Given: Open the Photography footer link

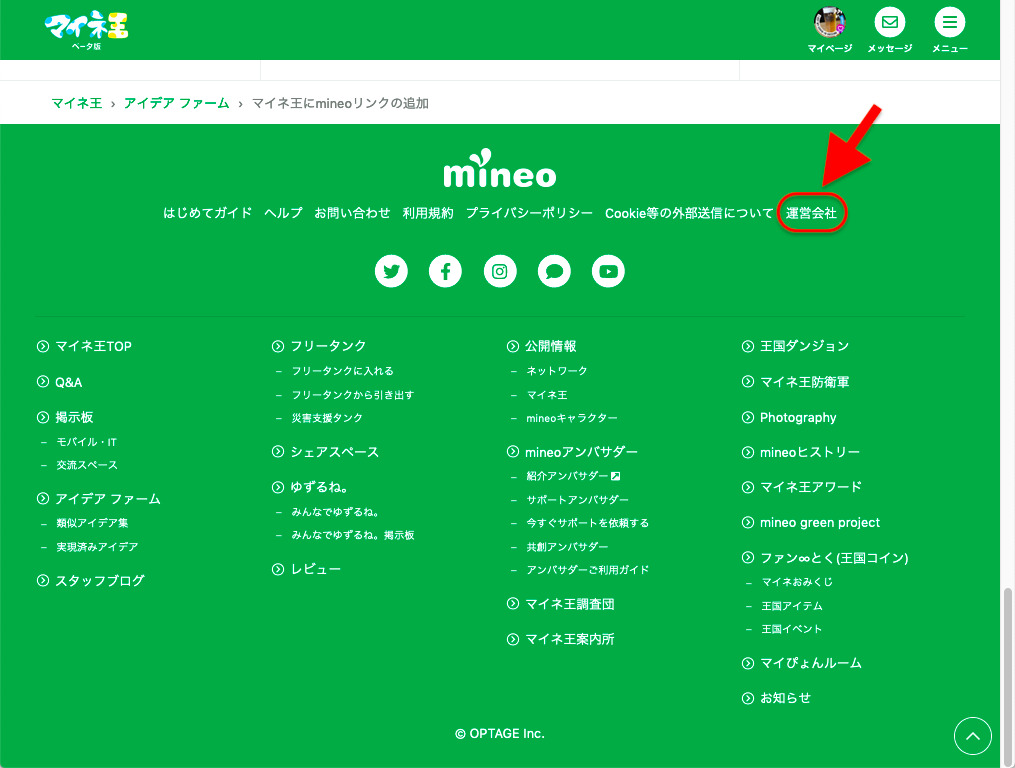Looking at the screenshot, I should 798,417.
